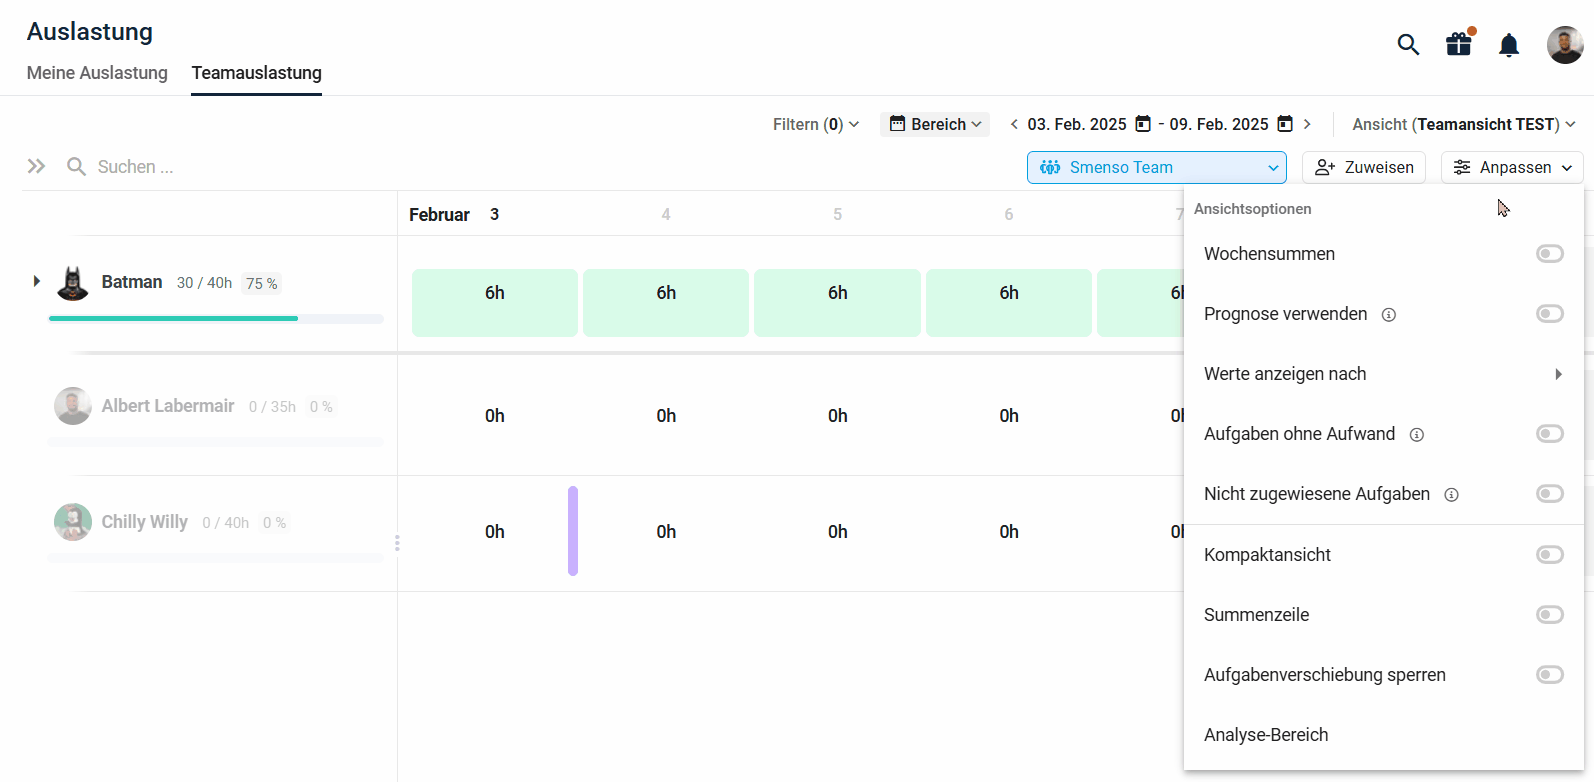Click the search magnifier icon in header

click(x=1408, y=45)
